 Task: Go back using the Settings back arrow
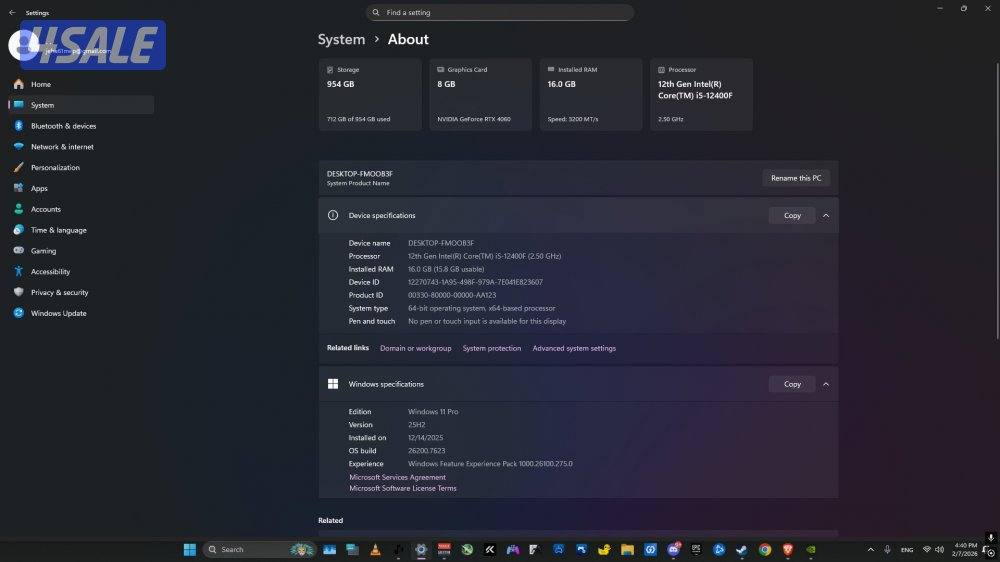coord(12,13)
